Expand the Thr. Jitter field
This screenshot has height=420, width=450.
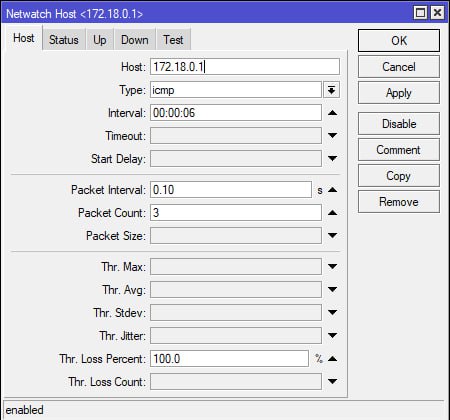click(332, 335)
